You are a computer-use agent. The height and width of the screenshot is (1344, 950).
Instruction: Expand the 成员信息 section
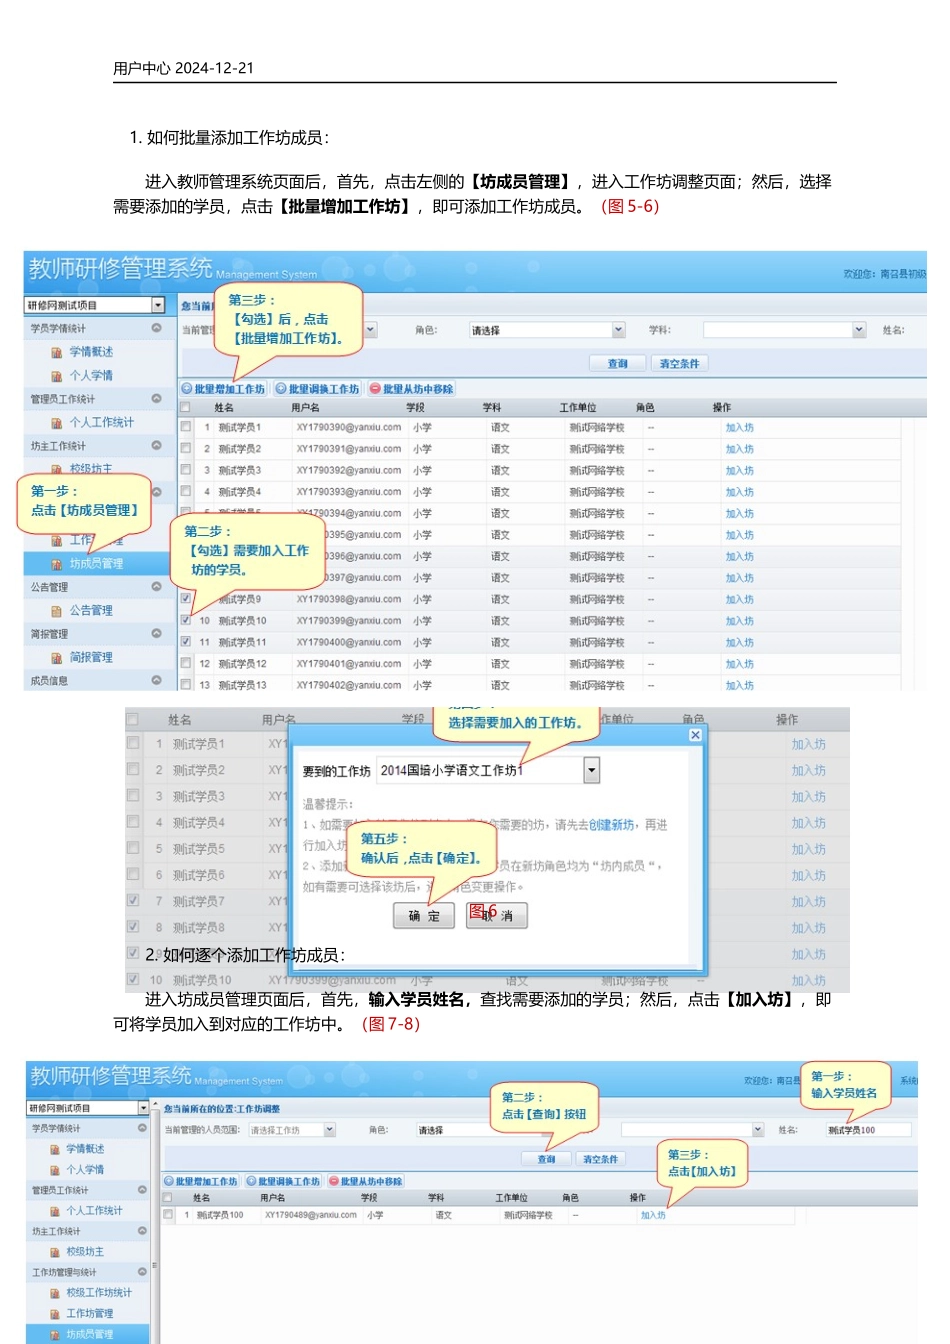coord(157,680)
